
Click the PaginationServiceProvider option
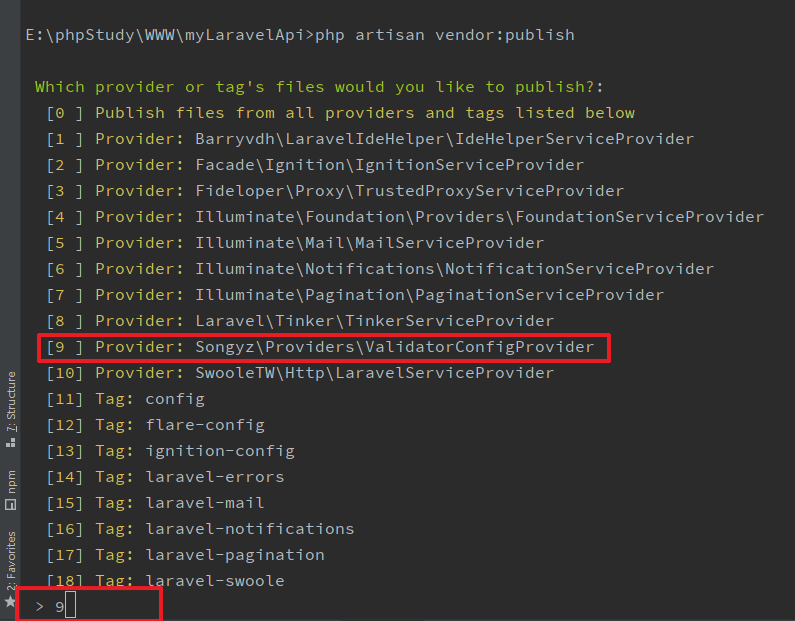355,295
